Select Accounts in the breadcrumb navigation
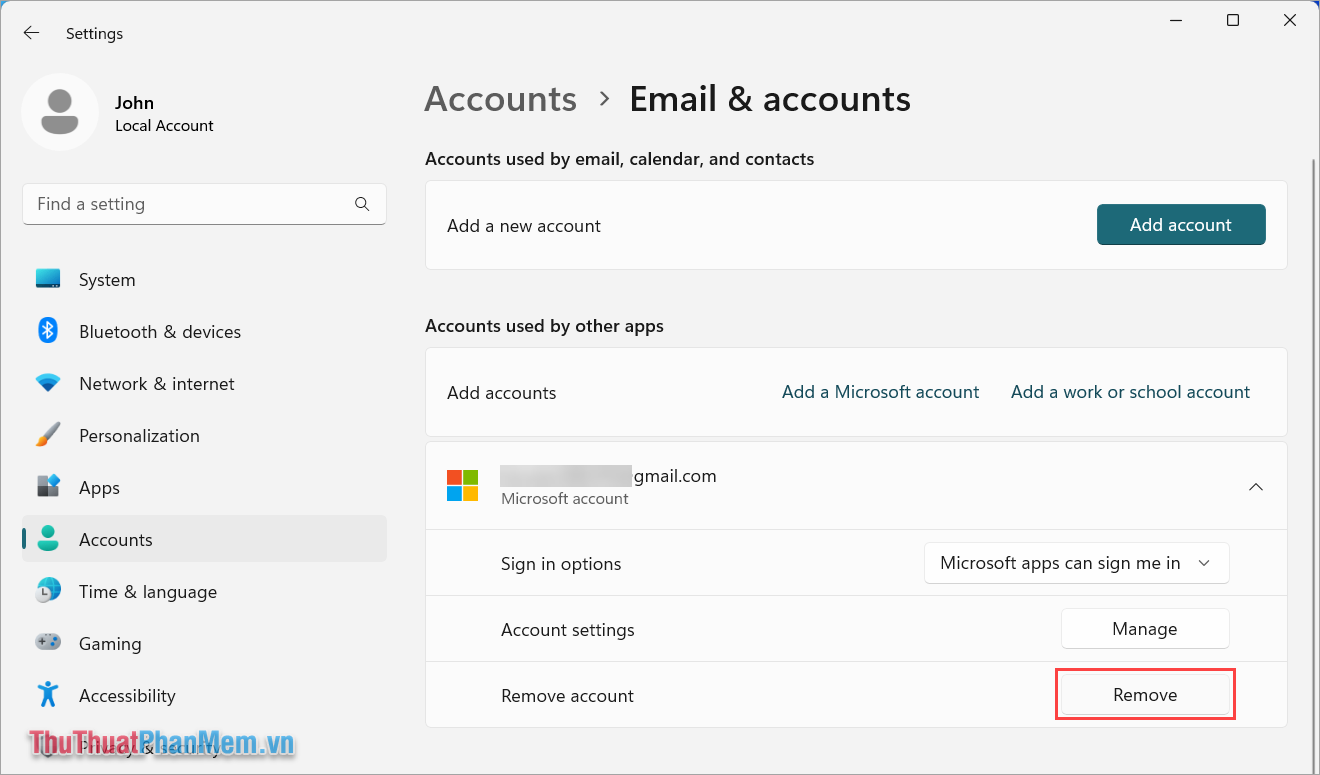This screenshot has width=1320, height=775. click(x=500, y=99)
